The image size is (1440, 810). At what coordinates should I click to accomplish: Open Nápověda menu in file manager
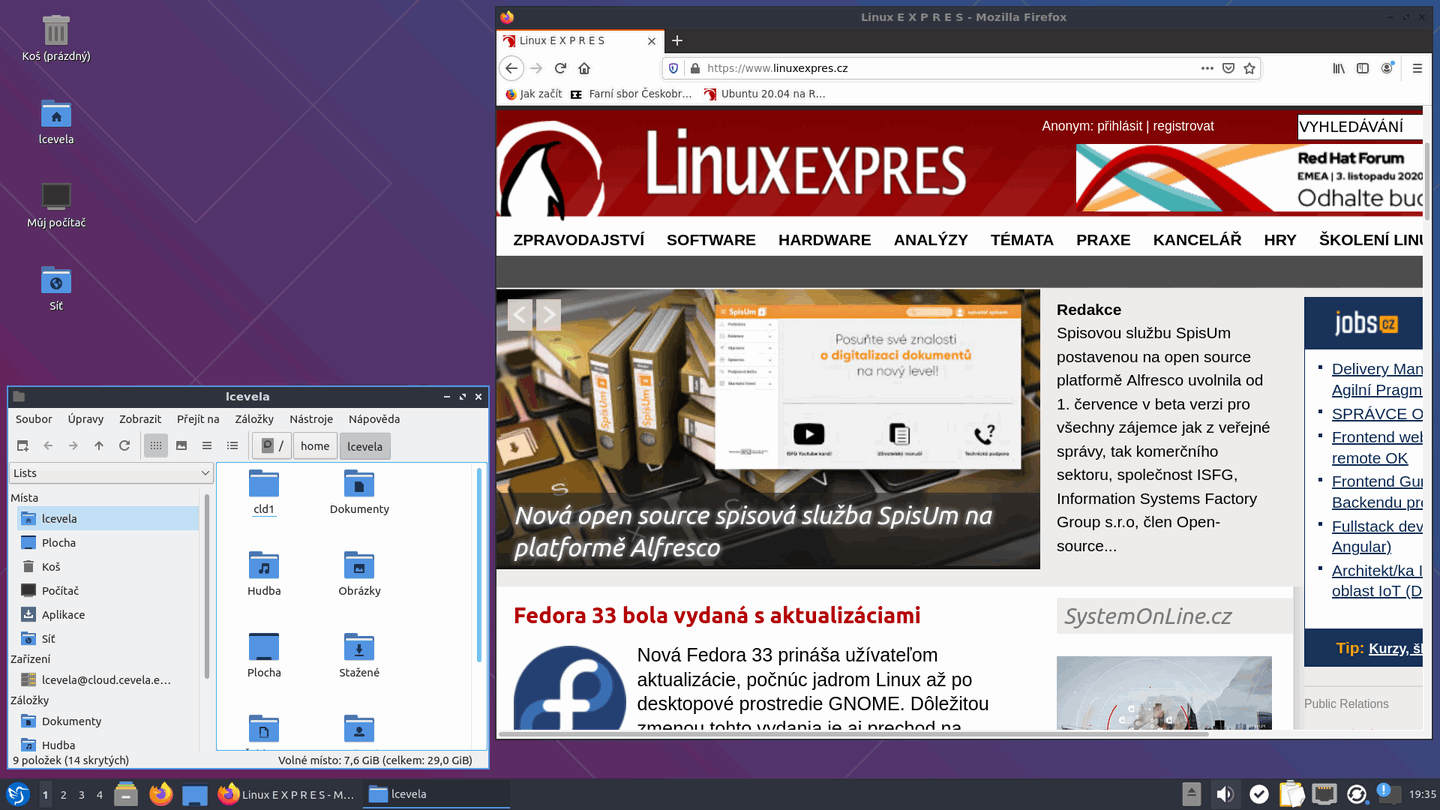[374, 419]
